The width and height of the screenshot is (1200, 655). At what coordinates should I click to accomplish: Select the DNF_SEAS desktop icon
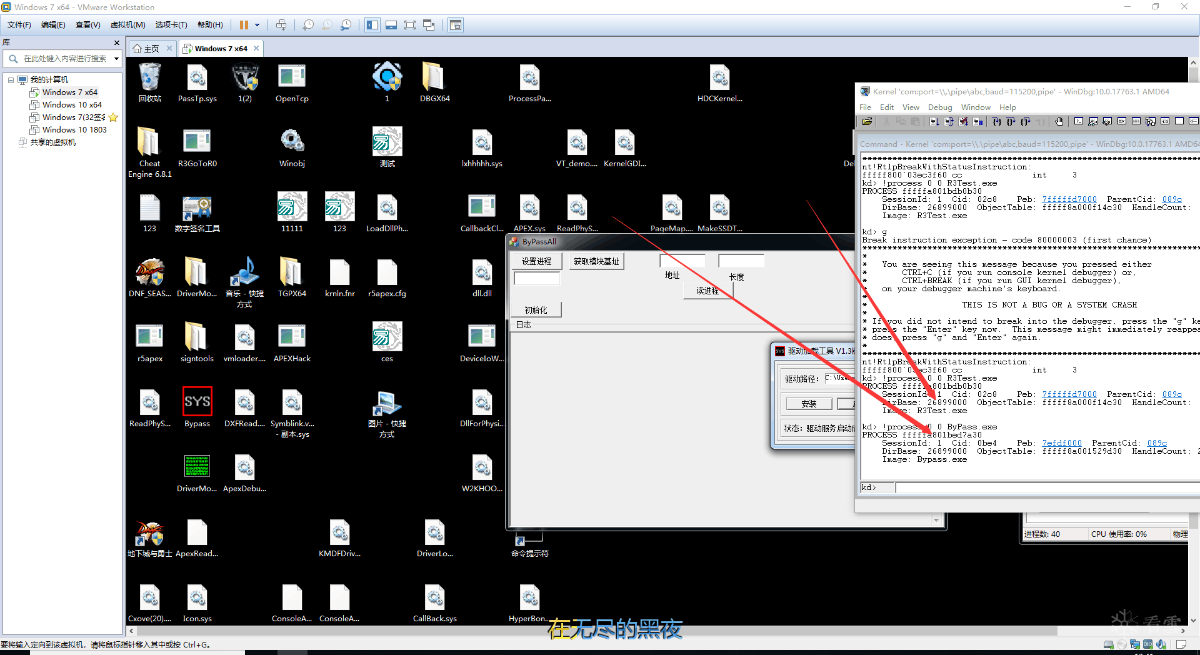click(149, 278)
